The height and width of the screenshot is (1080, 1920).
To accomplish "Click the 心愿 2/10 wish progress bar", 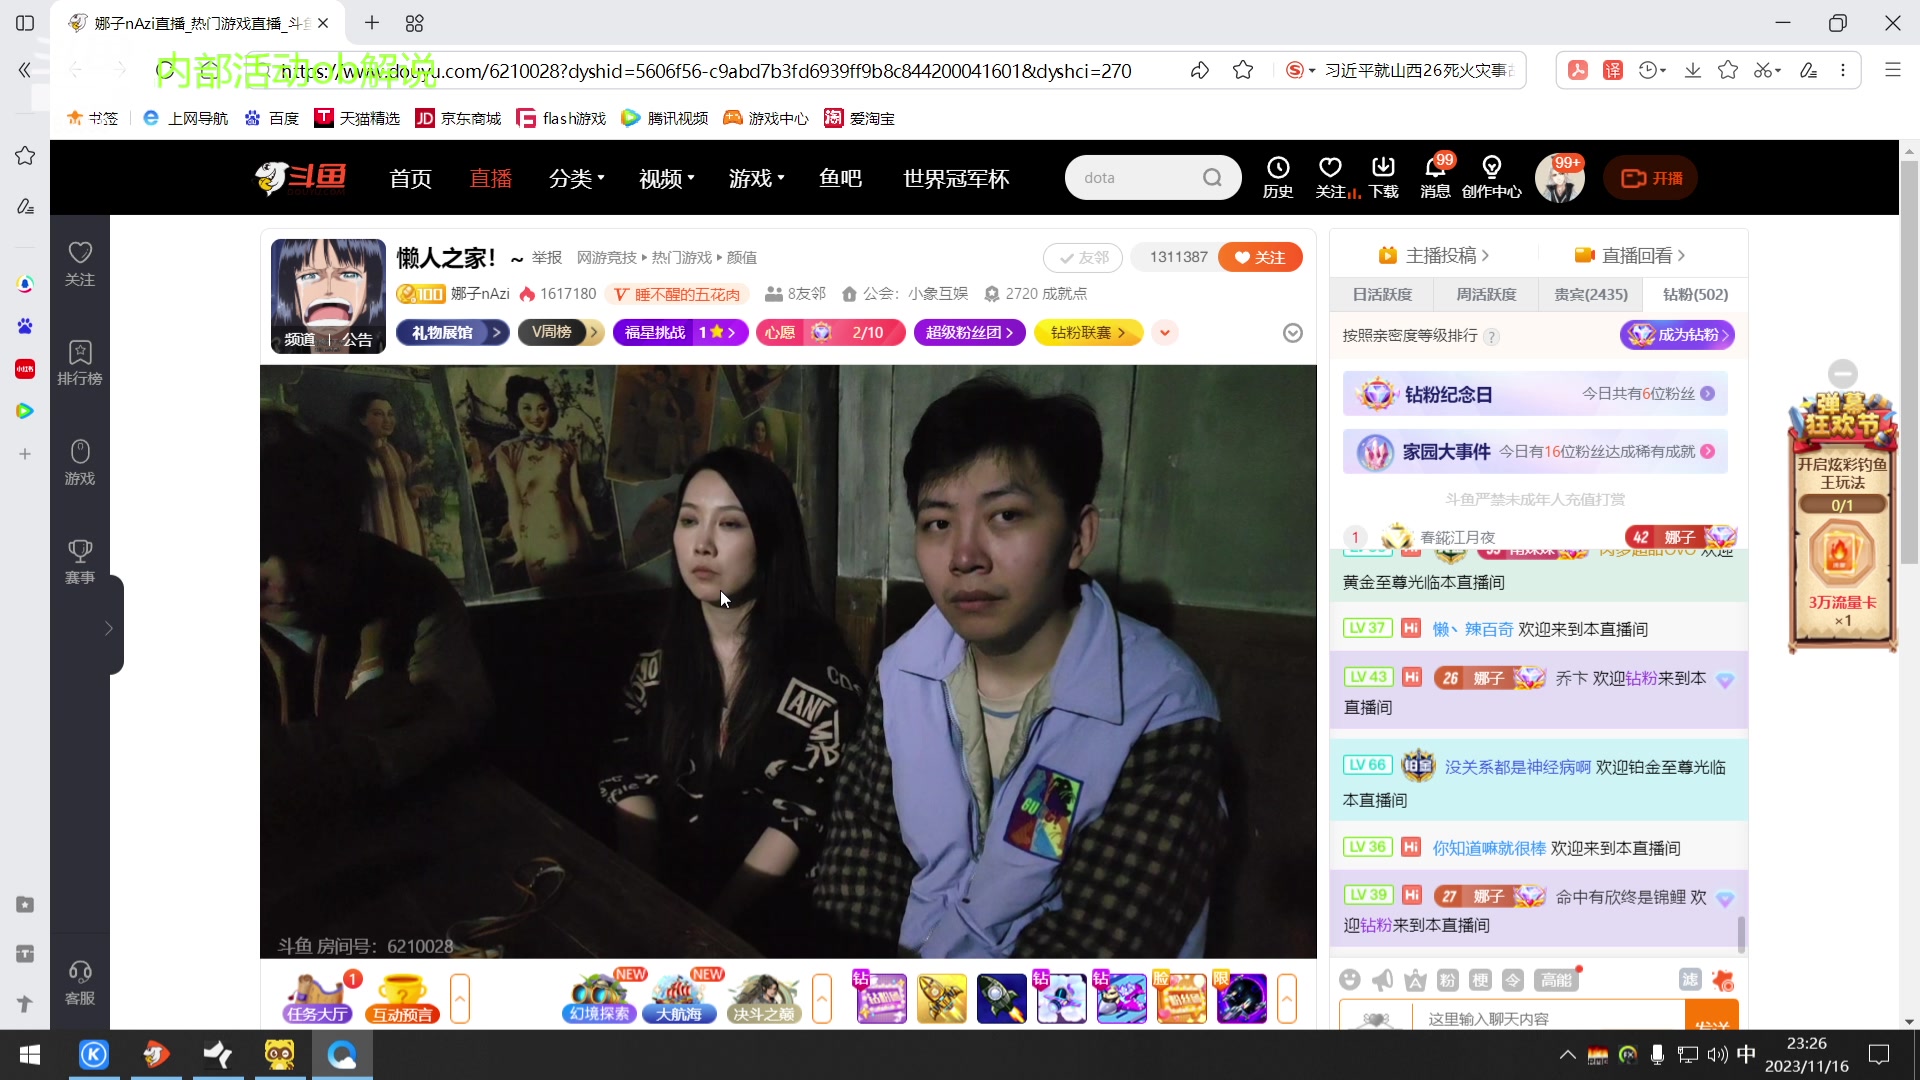I will point(831,332).
